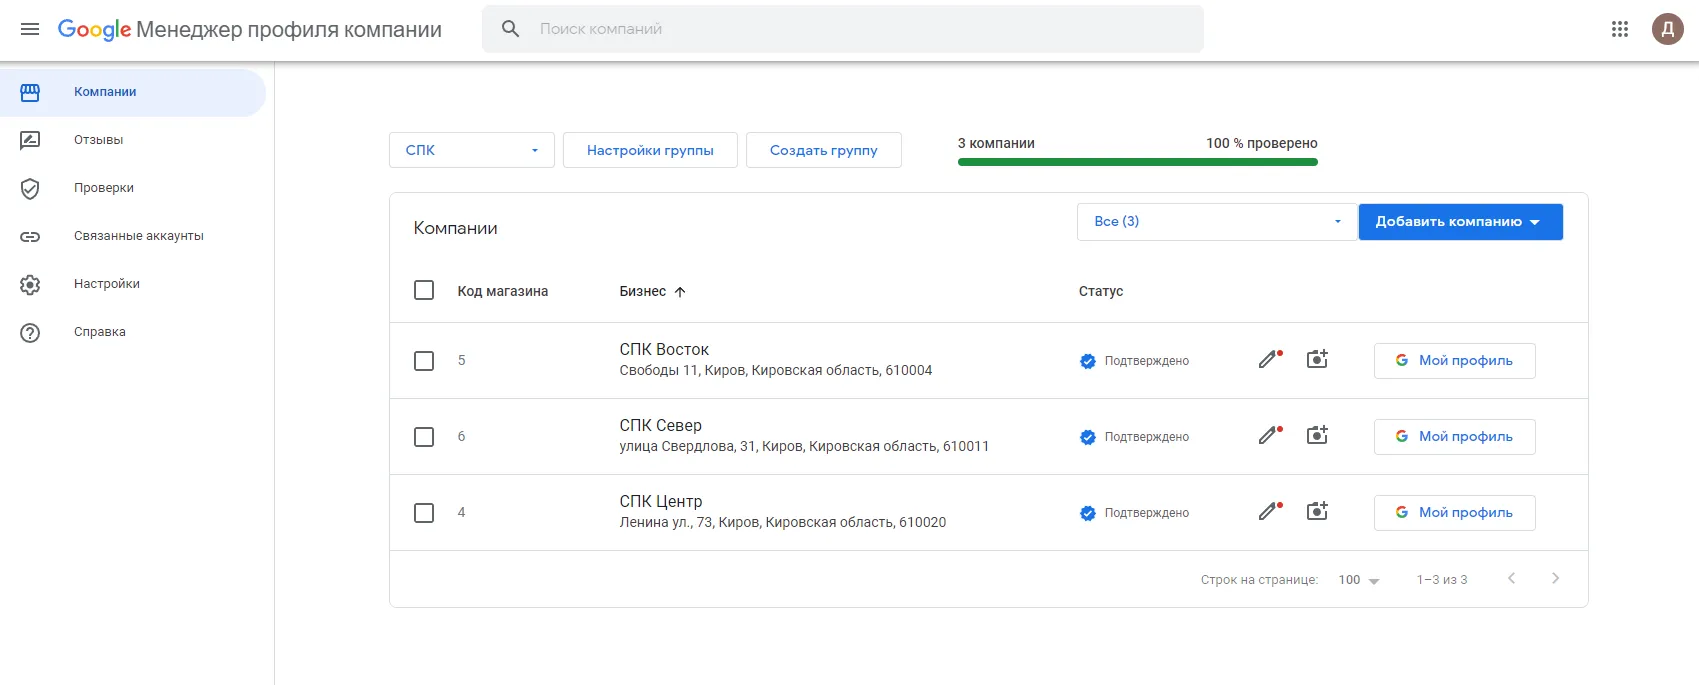
Task: Click the 1–3 из 3 pagination text
Action: coord(1442,580)
